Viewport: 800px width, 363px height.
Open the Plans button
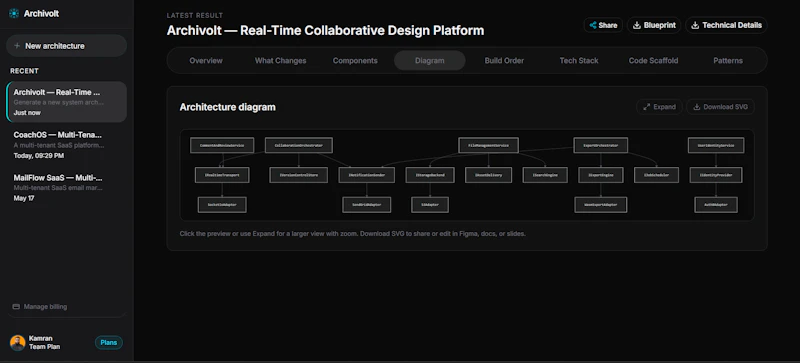coord(109,343)
